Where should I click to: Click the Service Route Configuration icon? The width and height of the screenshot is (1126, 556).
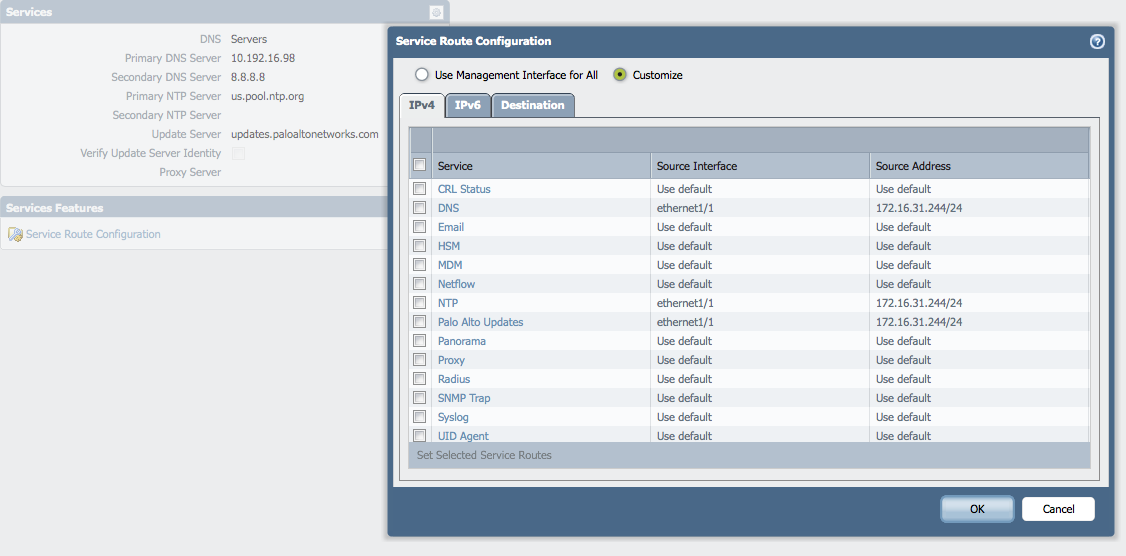tap(15, 234)
